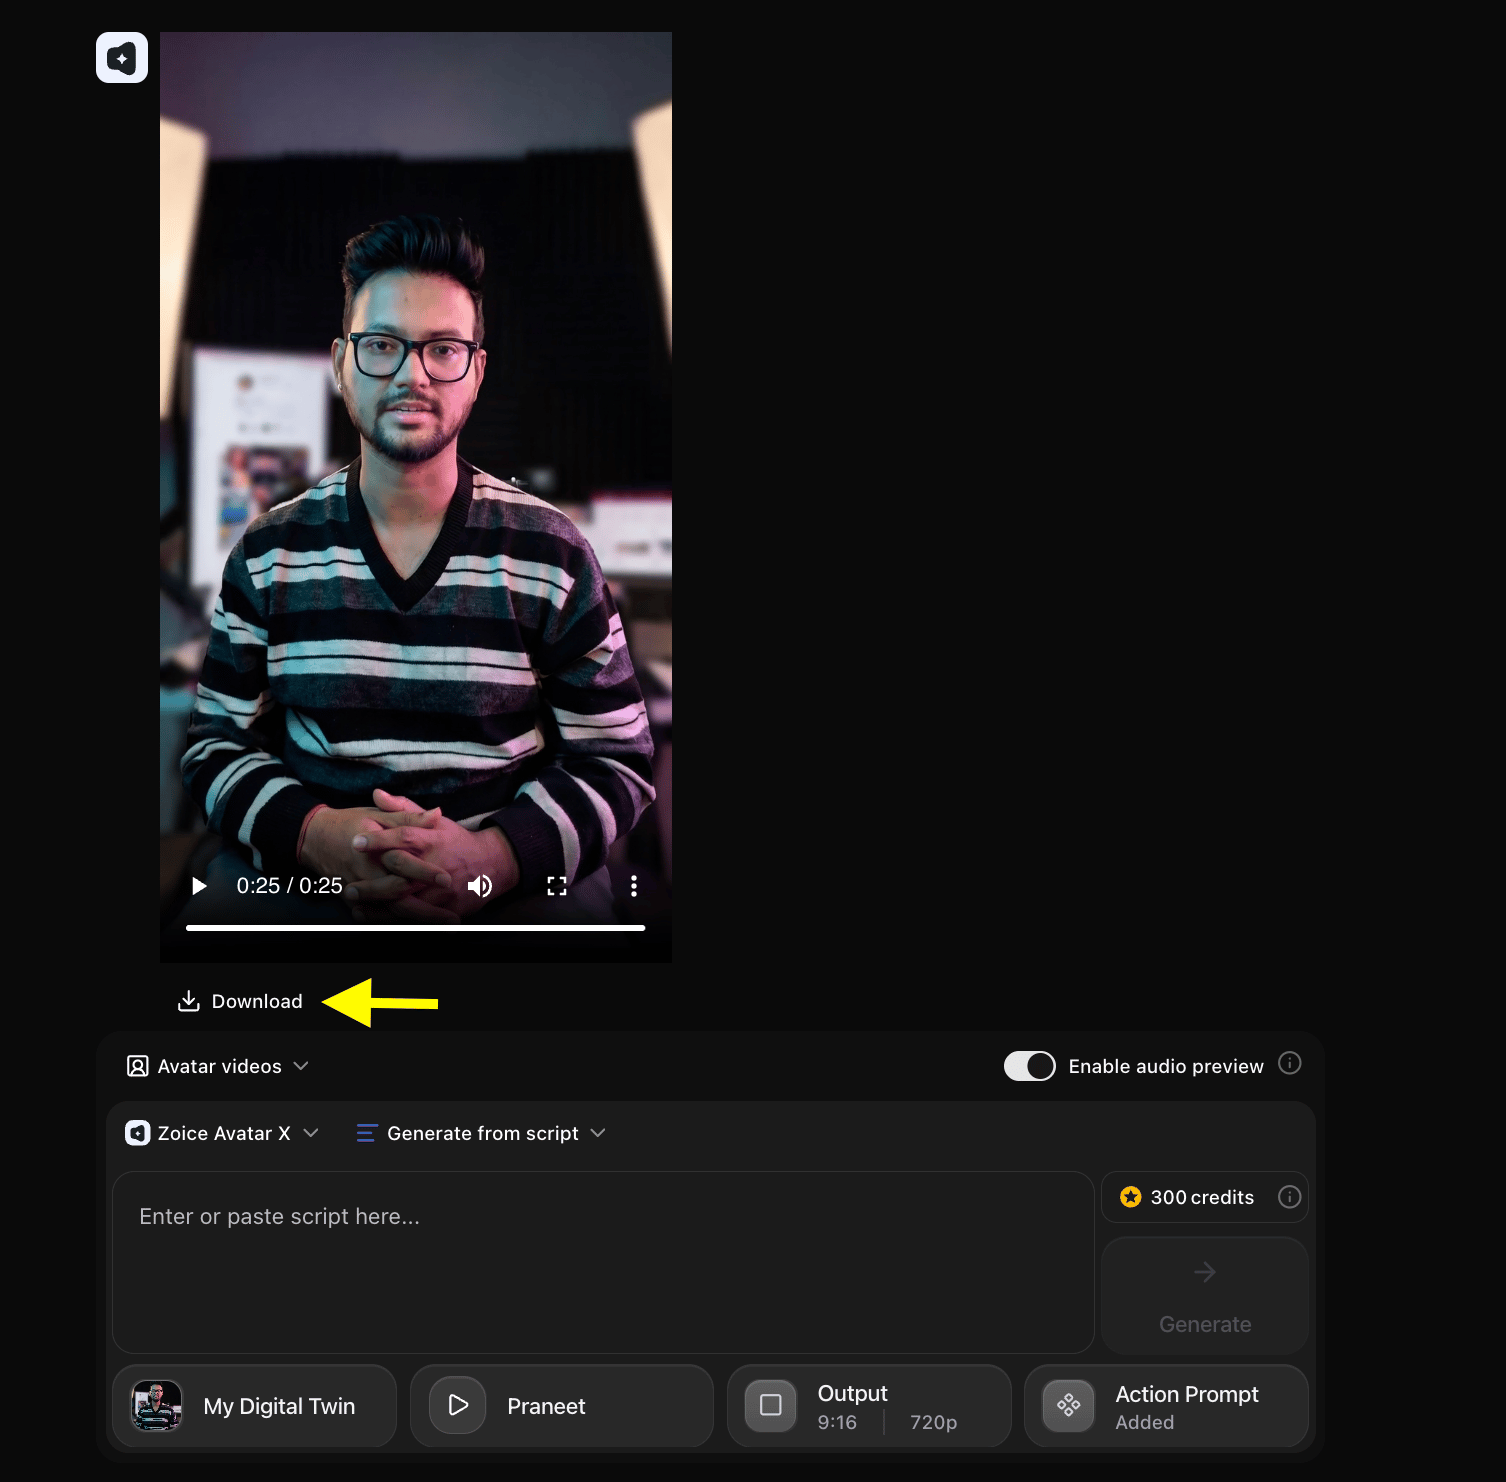Mute the video with the speaker icon

(x=480, y=886)
